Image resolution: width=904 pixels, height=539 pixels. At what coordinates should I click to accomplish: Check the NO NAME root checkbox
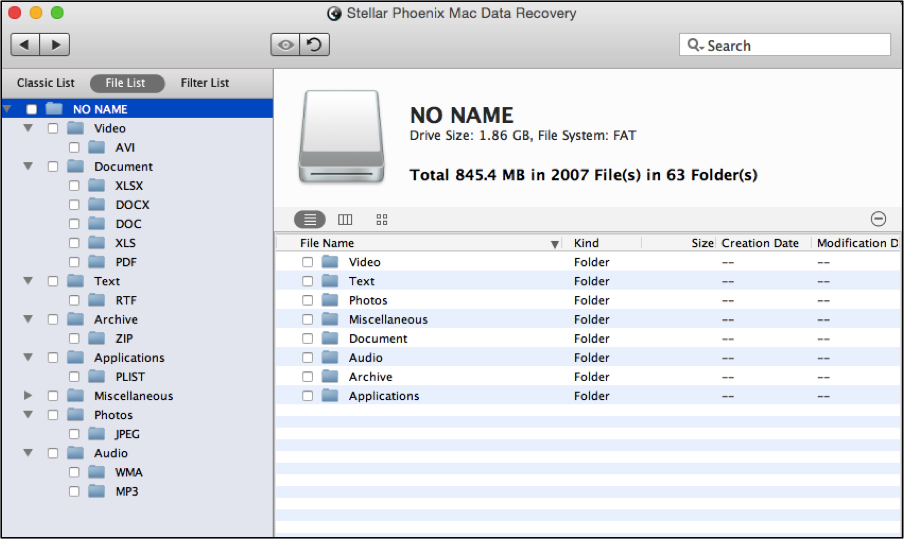pyautogui.click(x=32, y=109)
